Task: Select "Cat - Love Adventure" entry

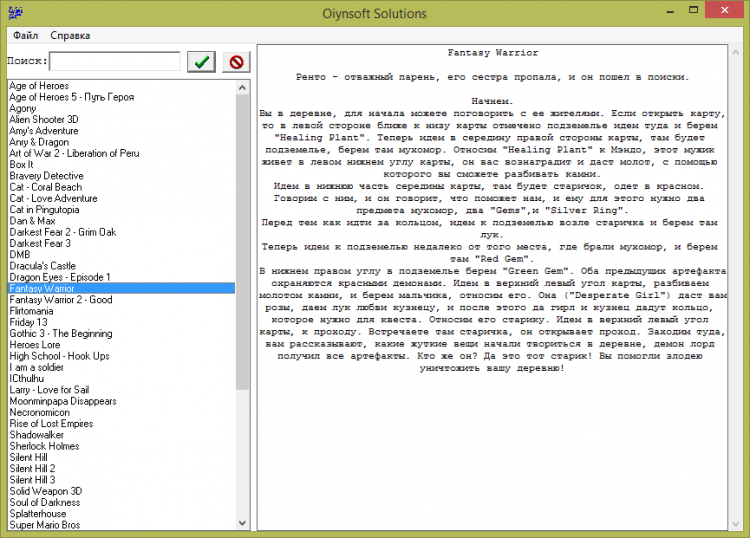Action: 121,198
